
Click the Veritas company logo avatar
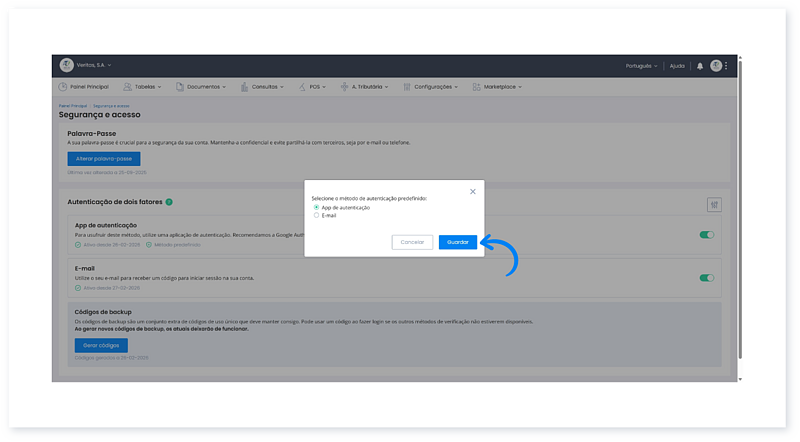pos(67,65)
